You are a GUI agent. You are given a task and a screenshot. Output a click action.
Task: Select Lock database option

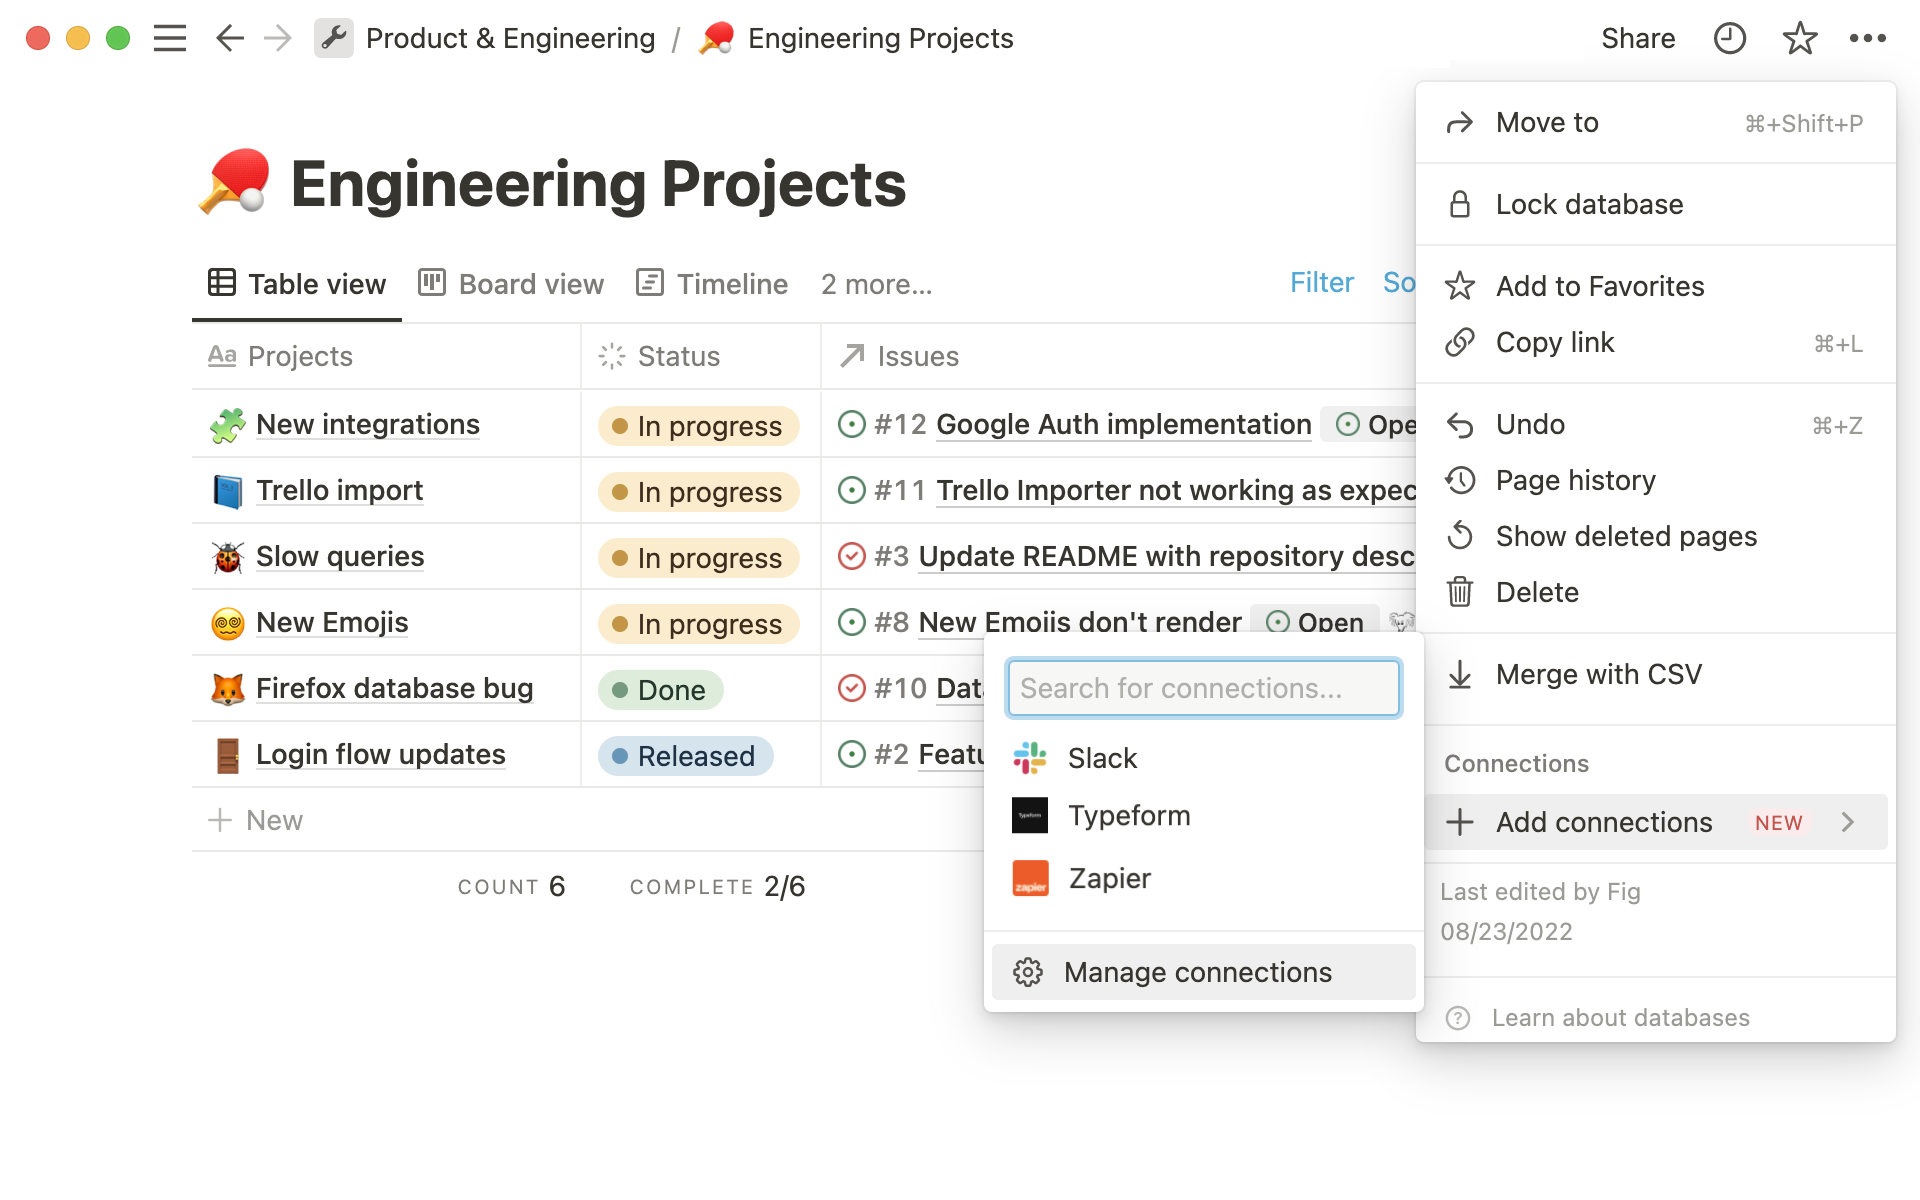click(1588, 204)
